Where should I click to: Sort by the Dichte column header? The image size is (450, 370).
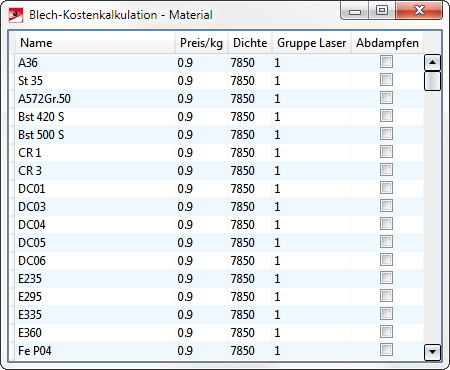[250, 43]
